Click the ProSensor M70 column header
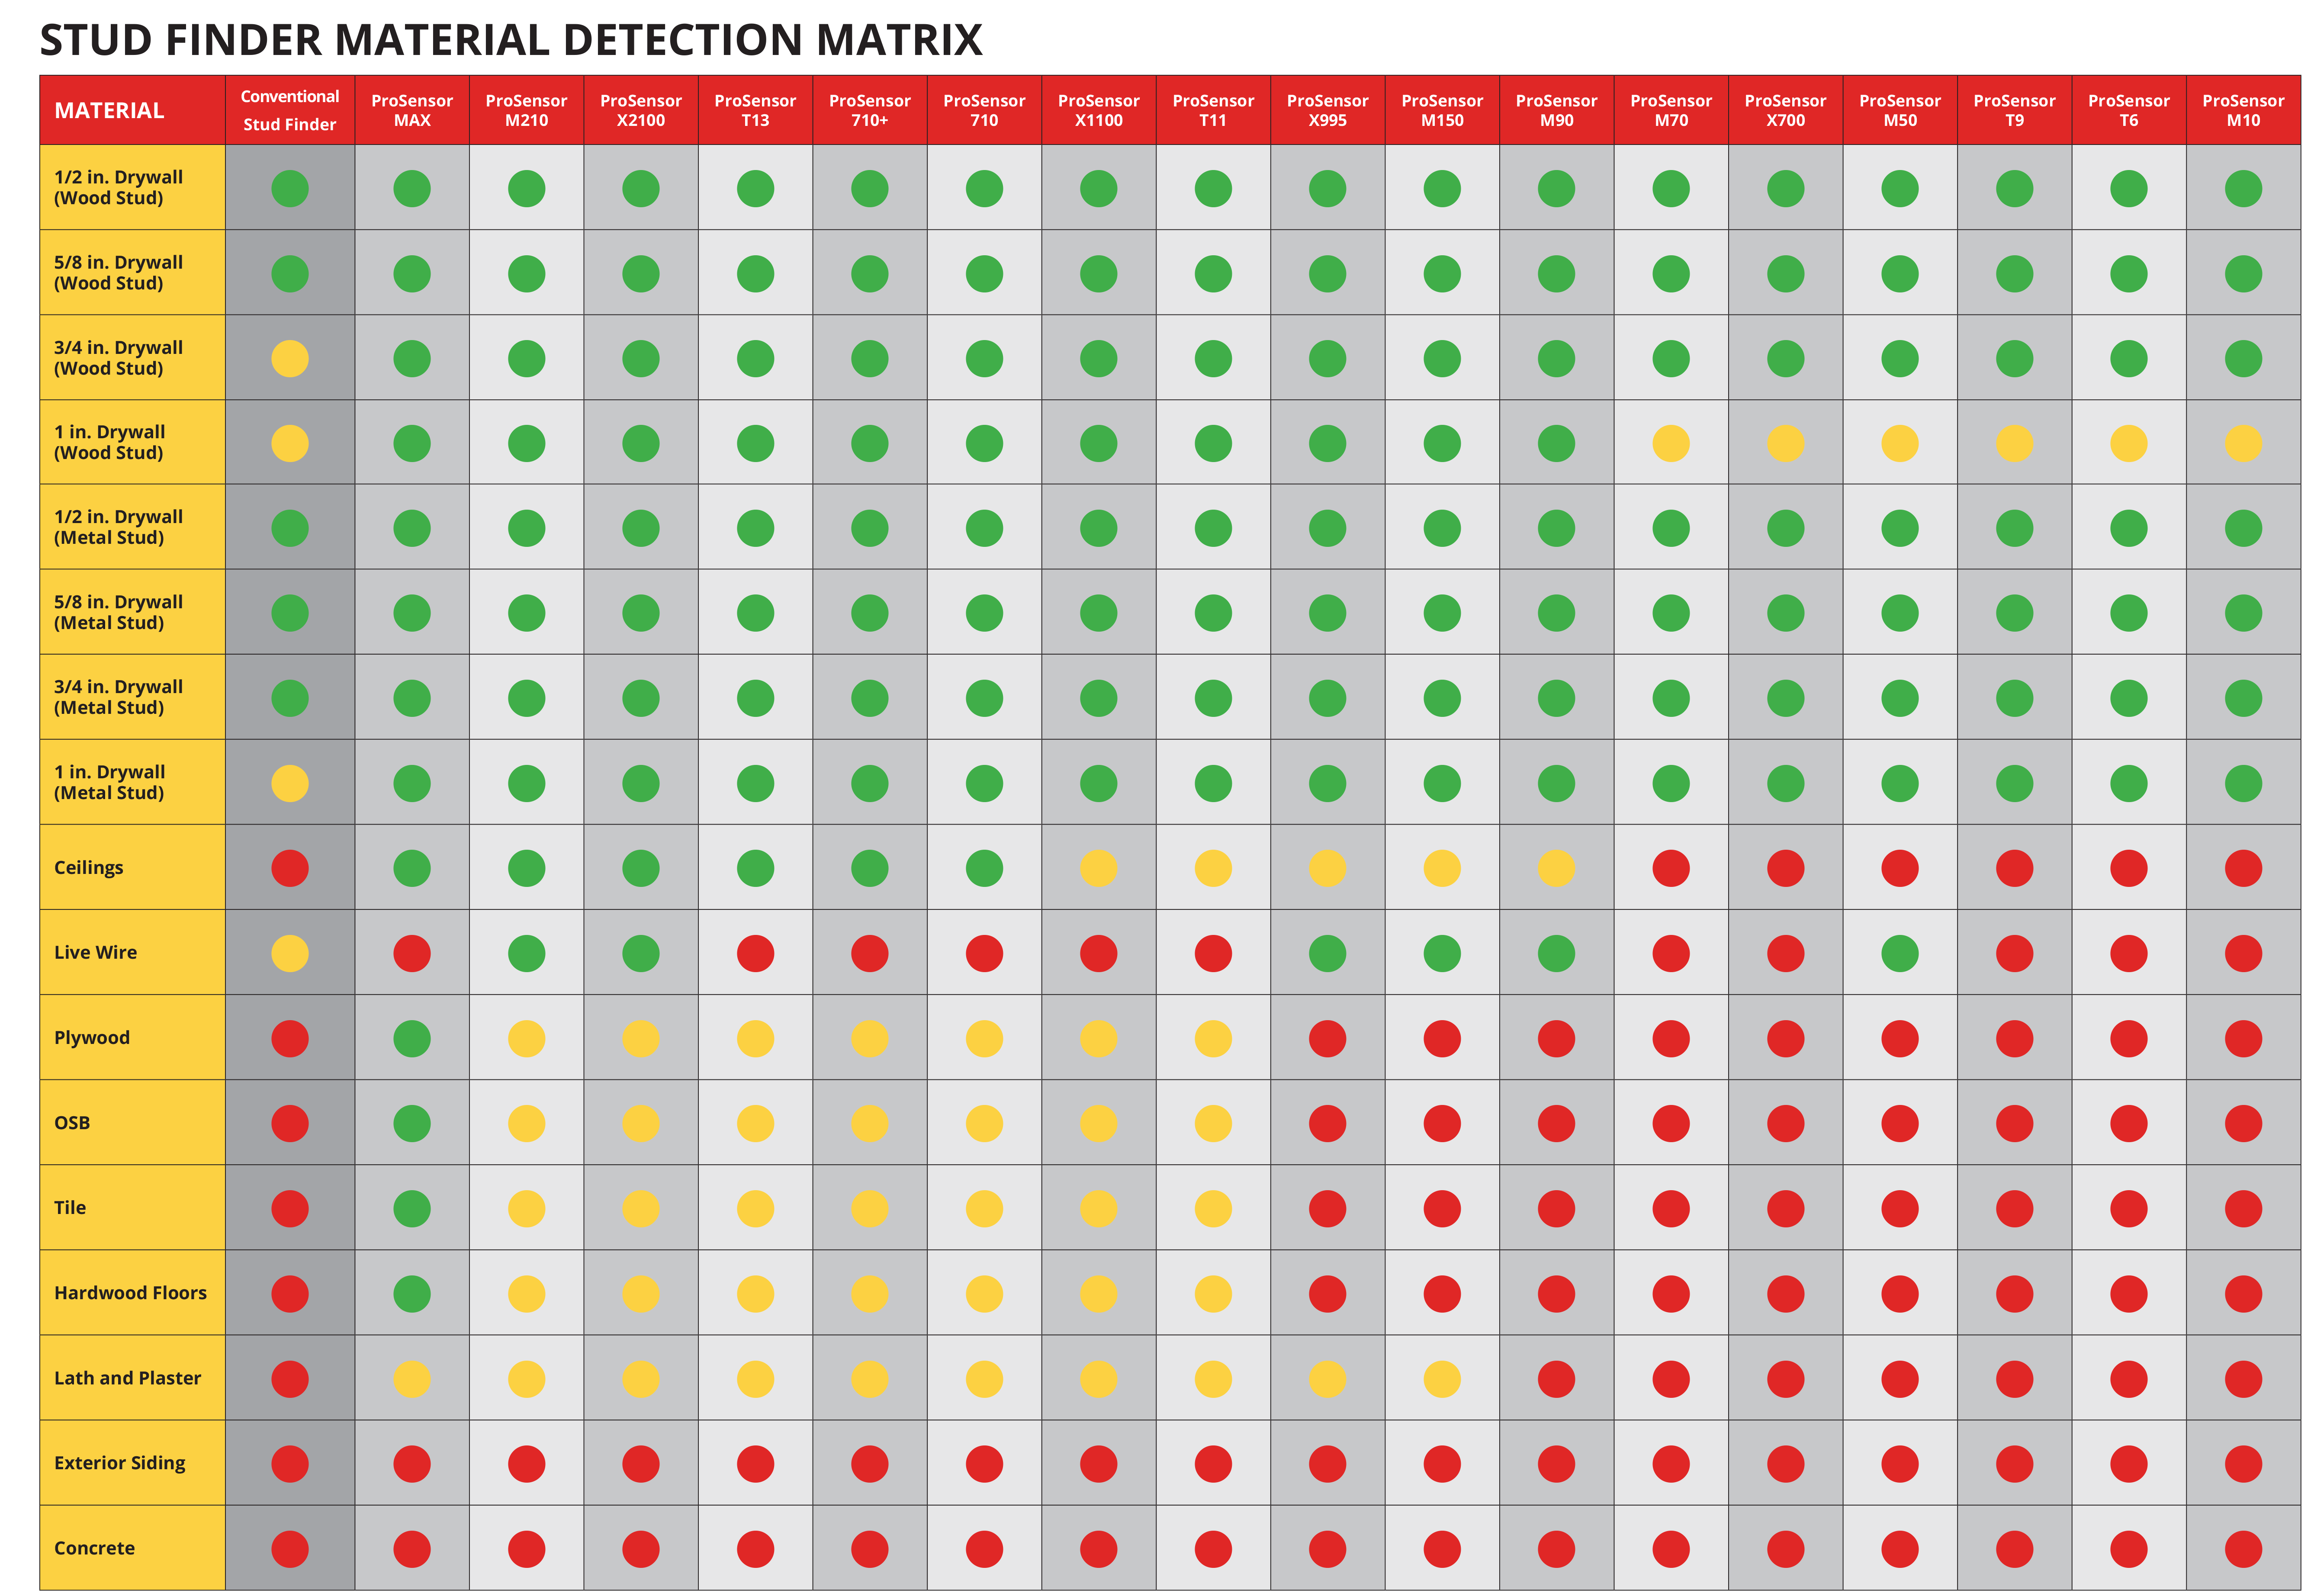This screenshot has width=2311, height=1596. (x=1671, y=110)
